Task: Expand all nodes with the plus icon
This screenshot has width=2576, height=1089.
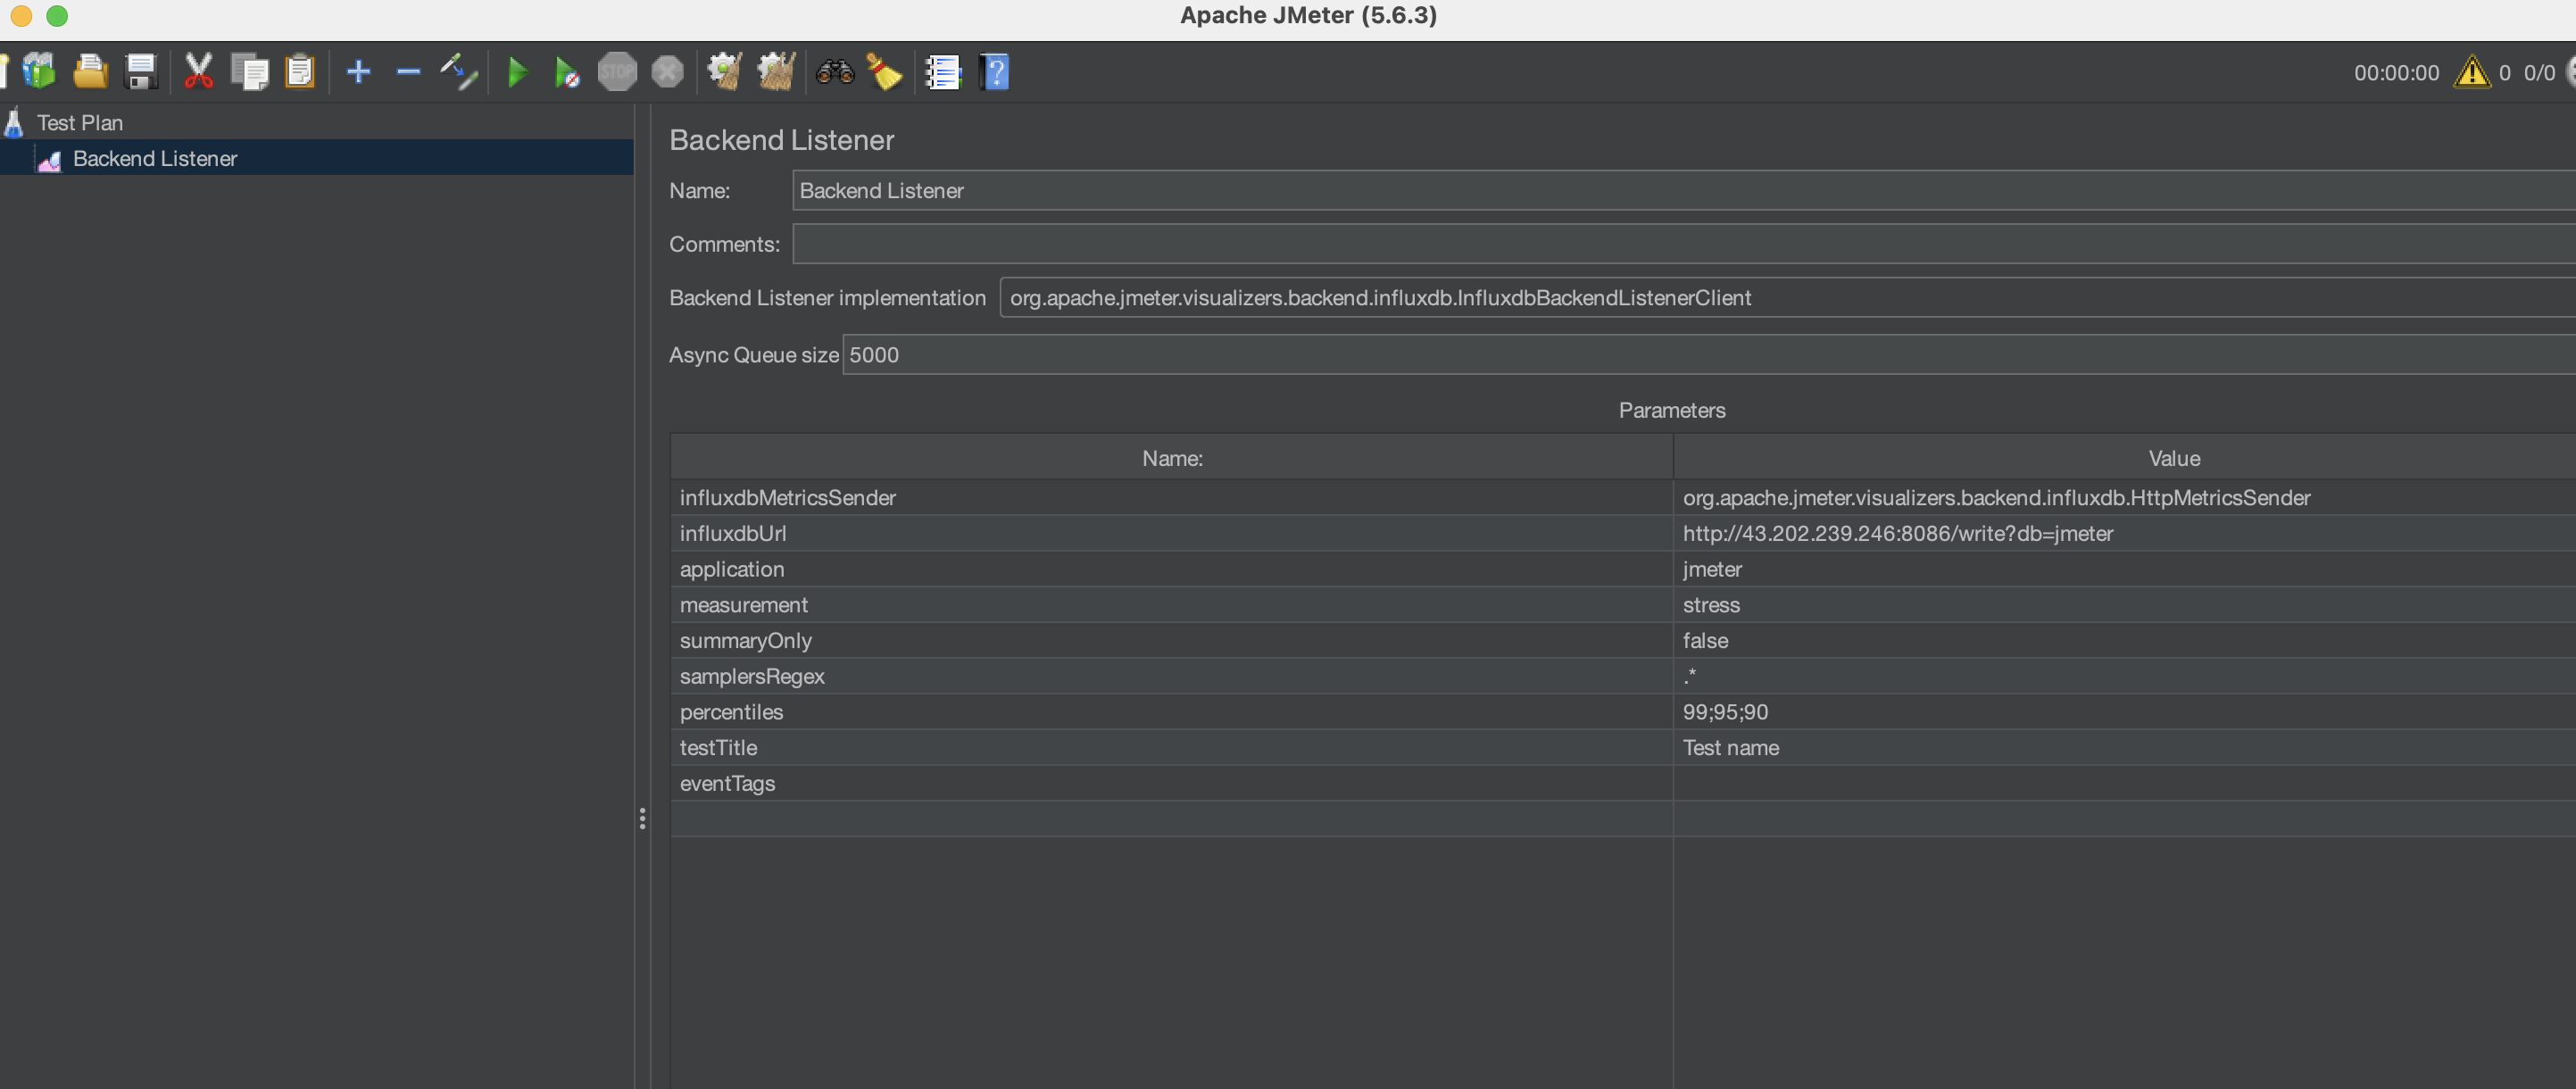Action: (x=358, y=72)
